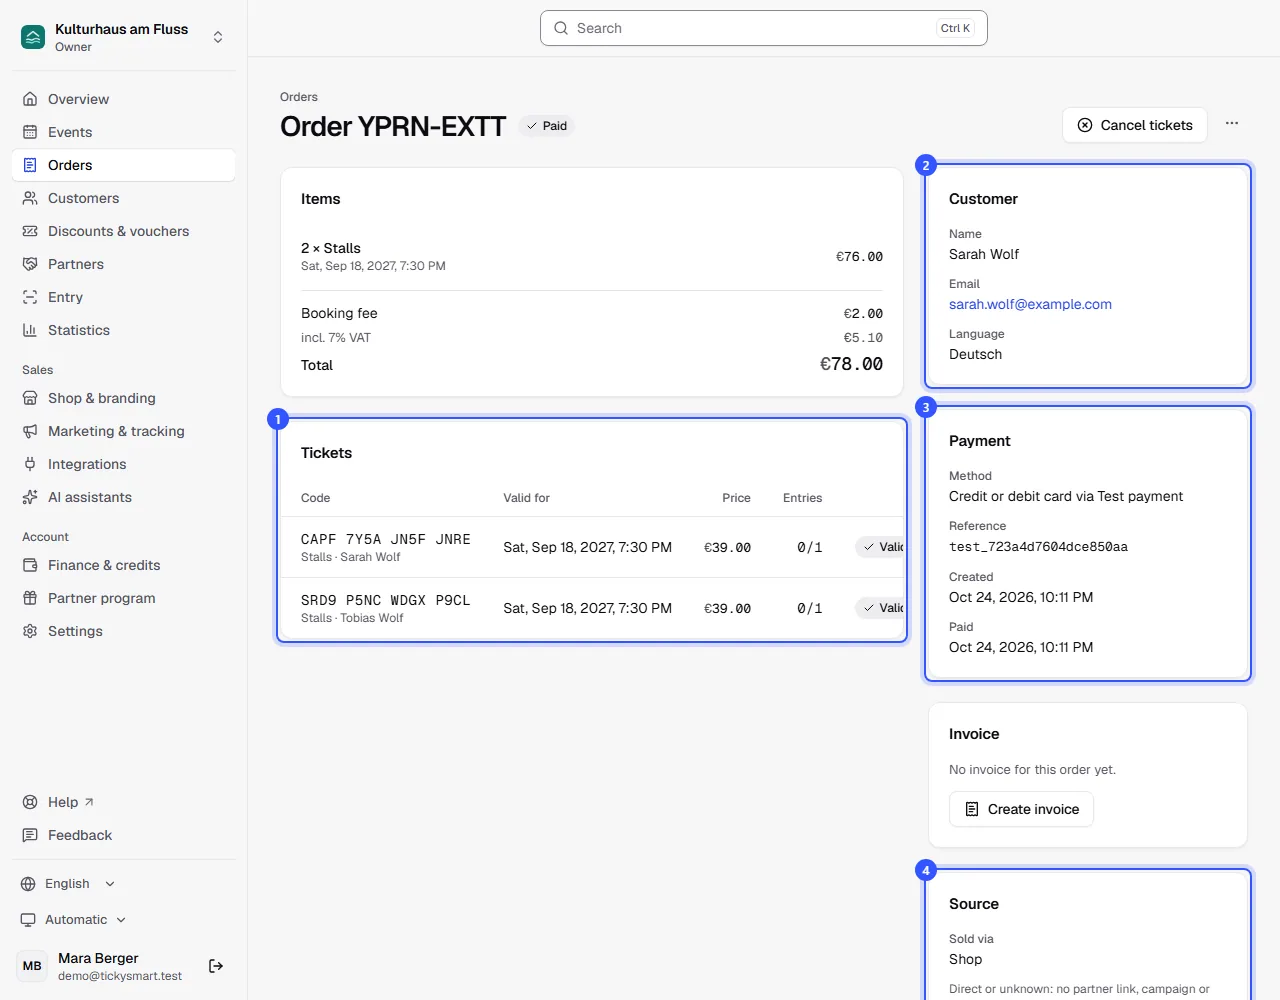1280x1000 pixels.
Task: Click the Booking fee amount €2.00
Action: (x=863, y=313)
